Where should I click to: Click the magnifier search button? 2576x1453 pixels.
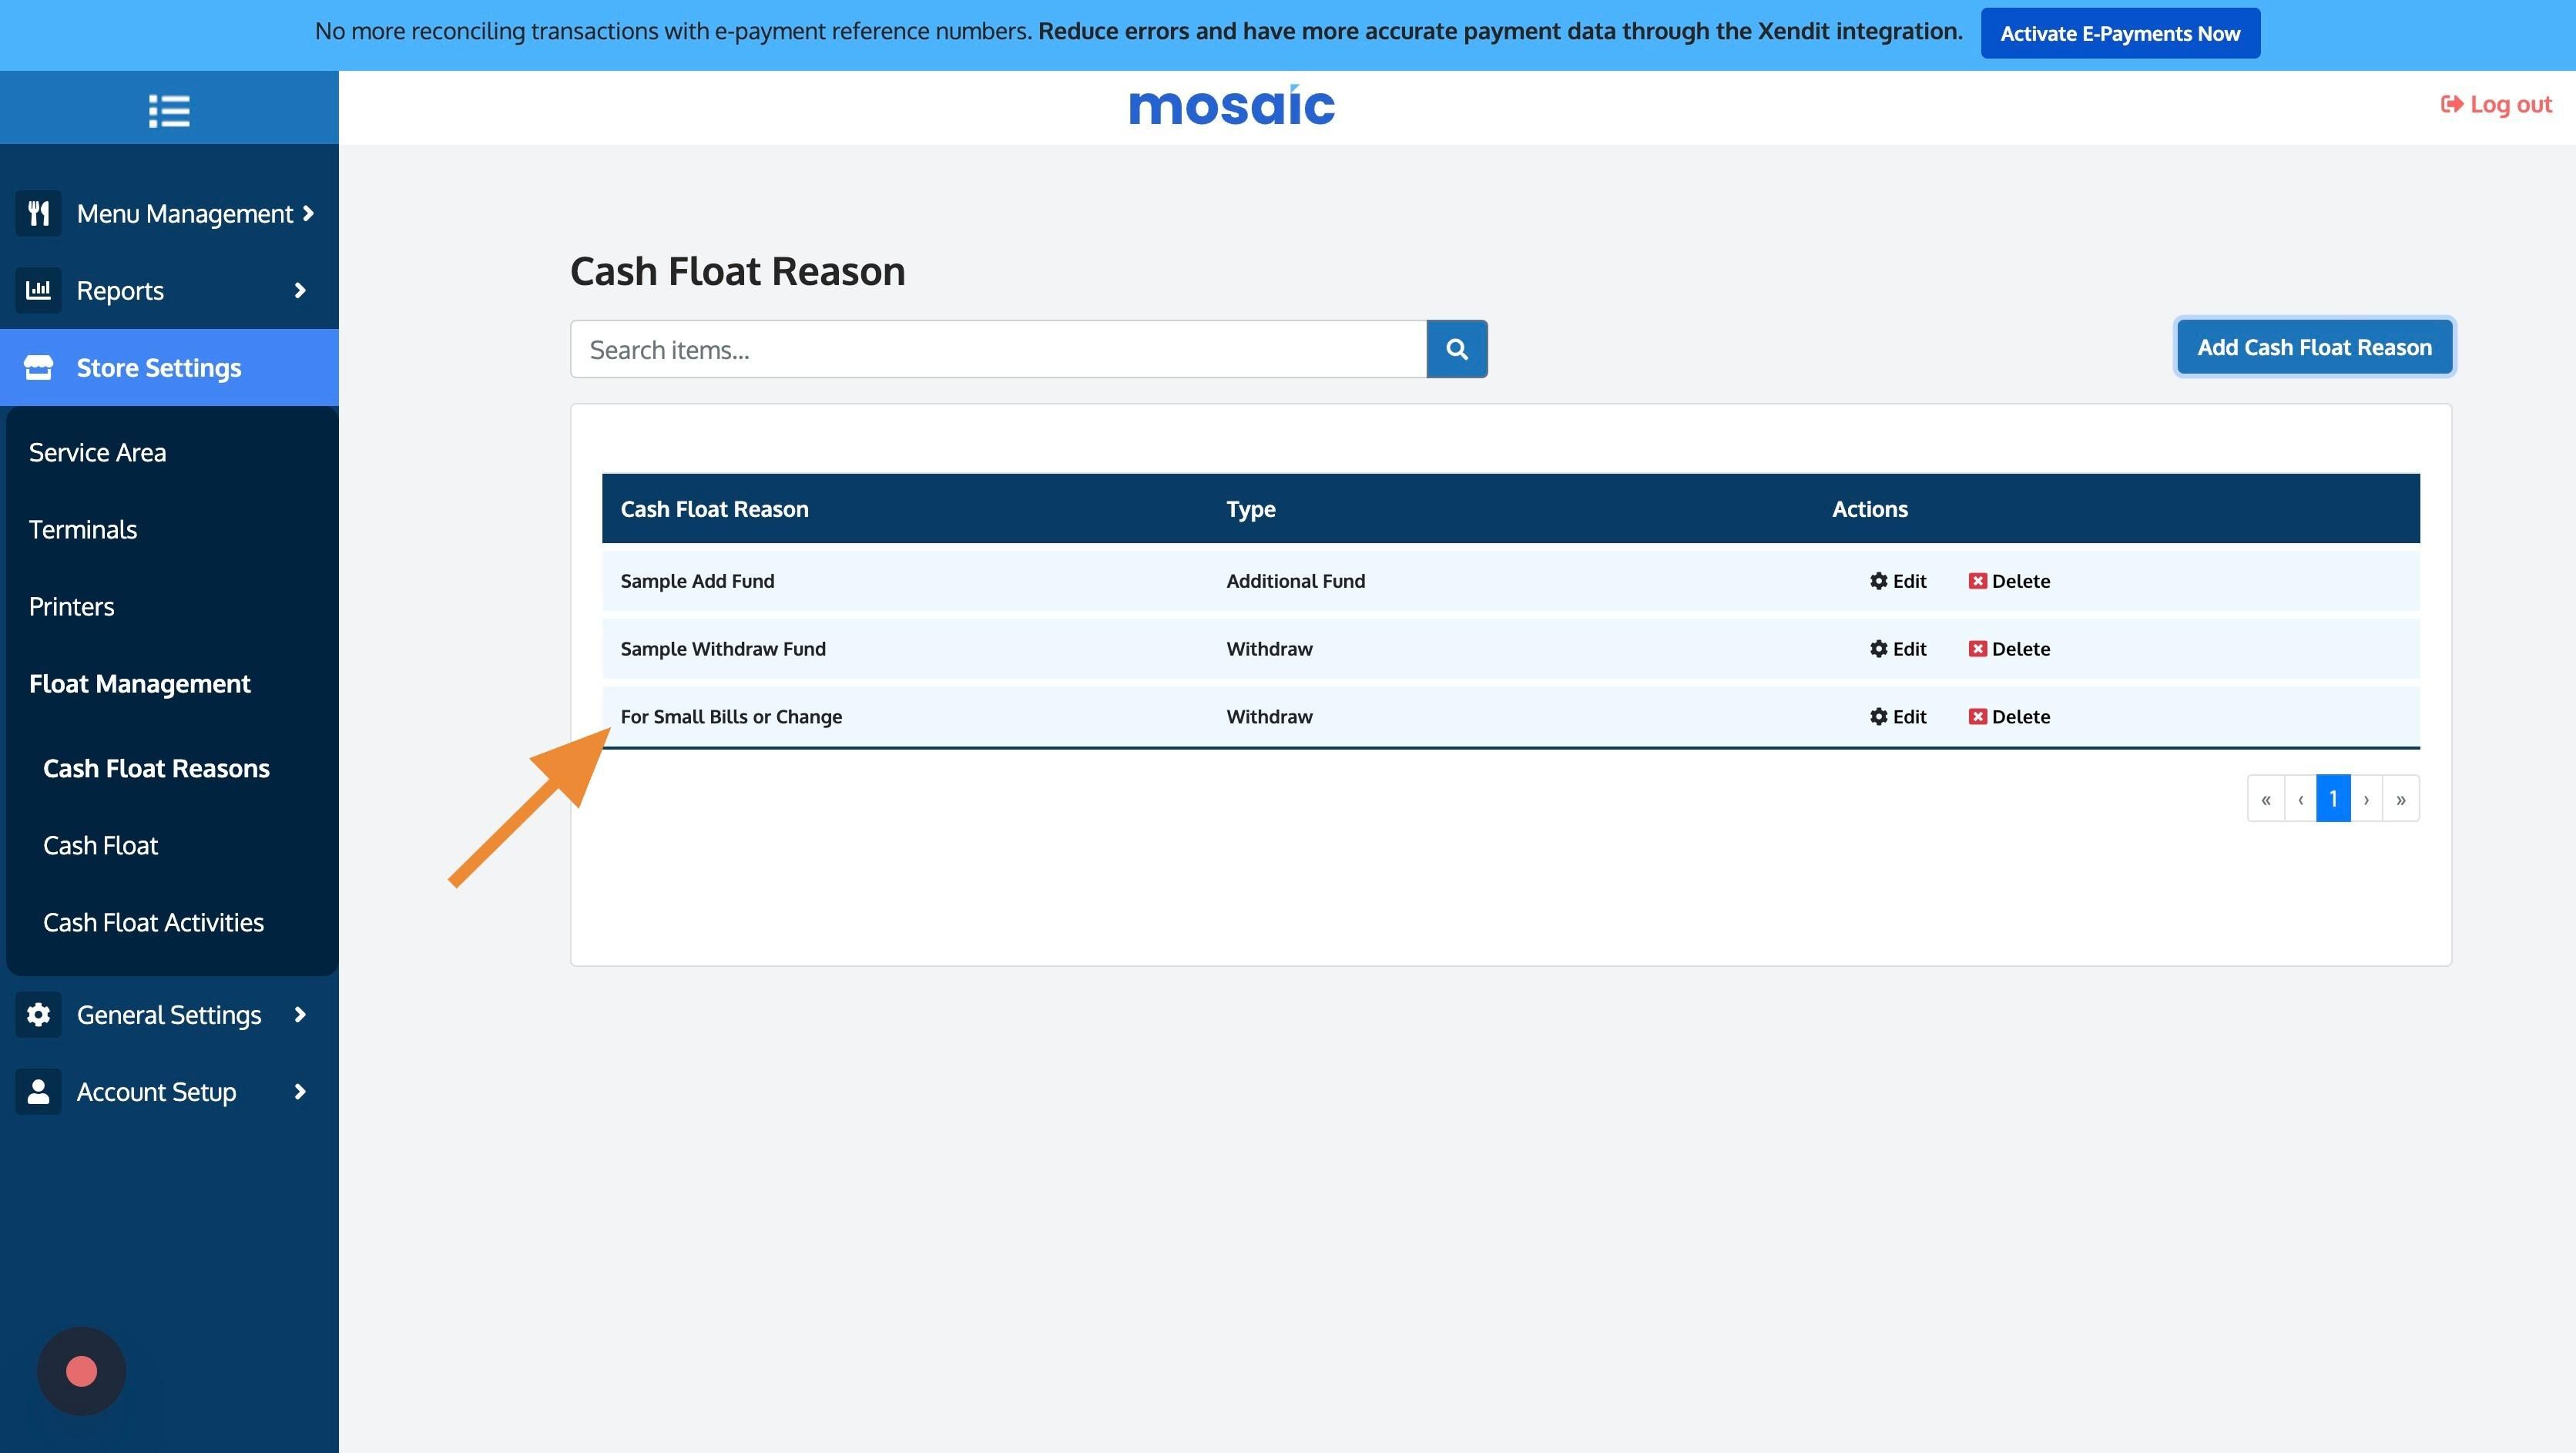[x=1456, y=349]
